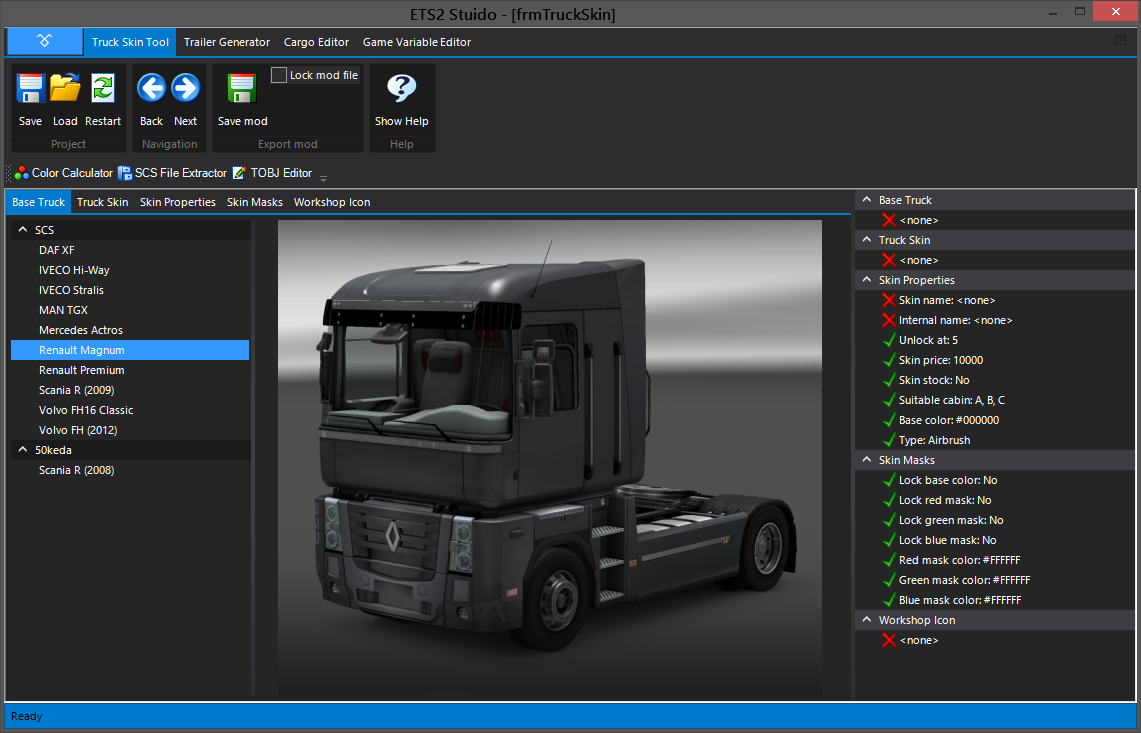Open the Color Calculator tool
The height and width of the screenshot is (733, 1141).
(x=64, y=172)
